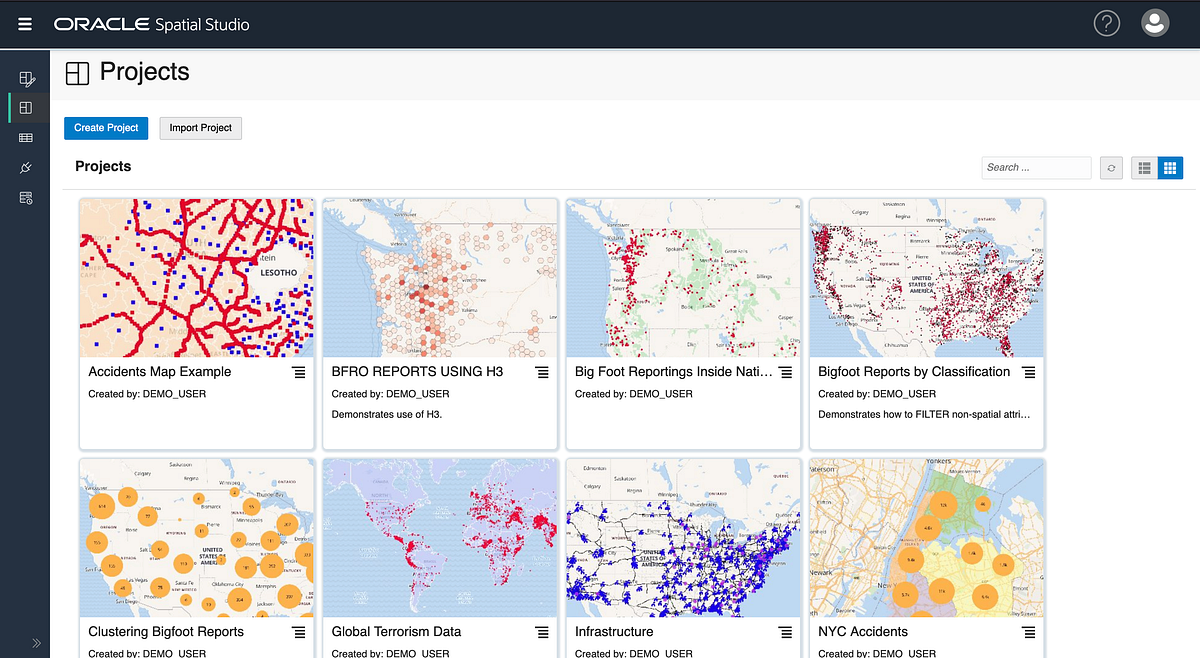
Task: View background Jobs via the database-clock icon
Action: click(x=26, y=197)
